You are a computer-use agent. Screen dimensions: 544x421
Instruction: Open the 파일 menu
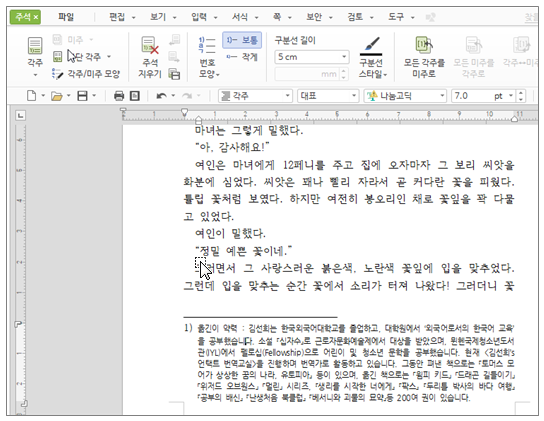tap(66, 17)
